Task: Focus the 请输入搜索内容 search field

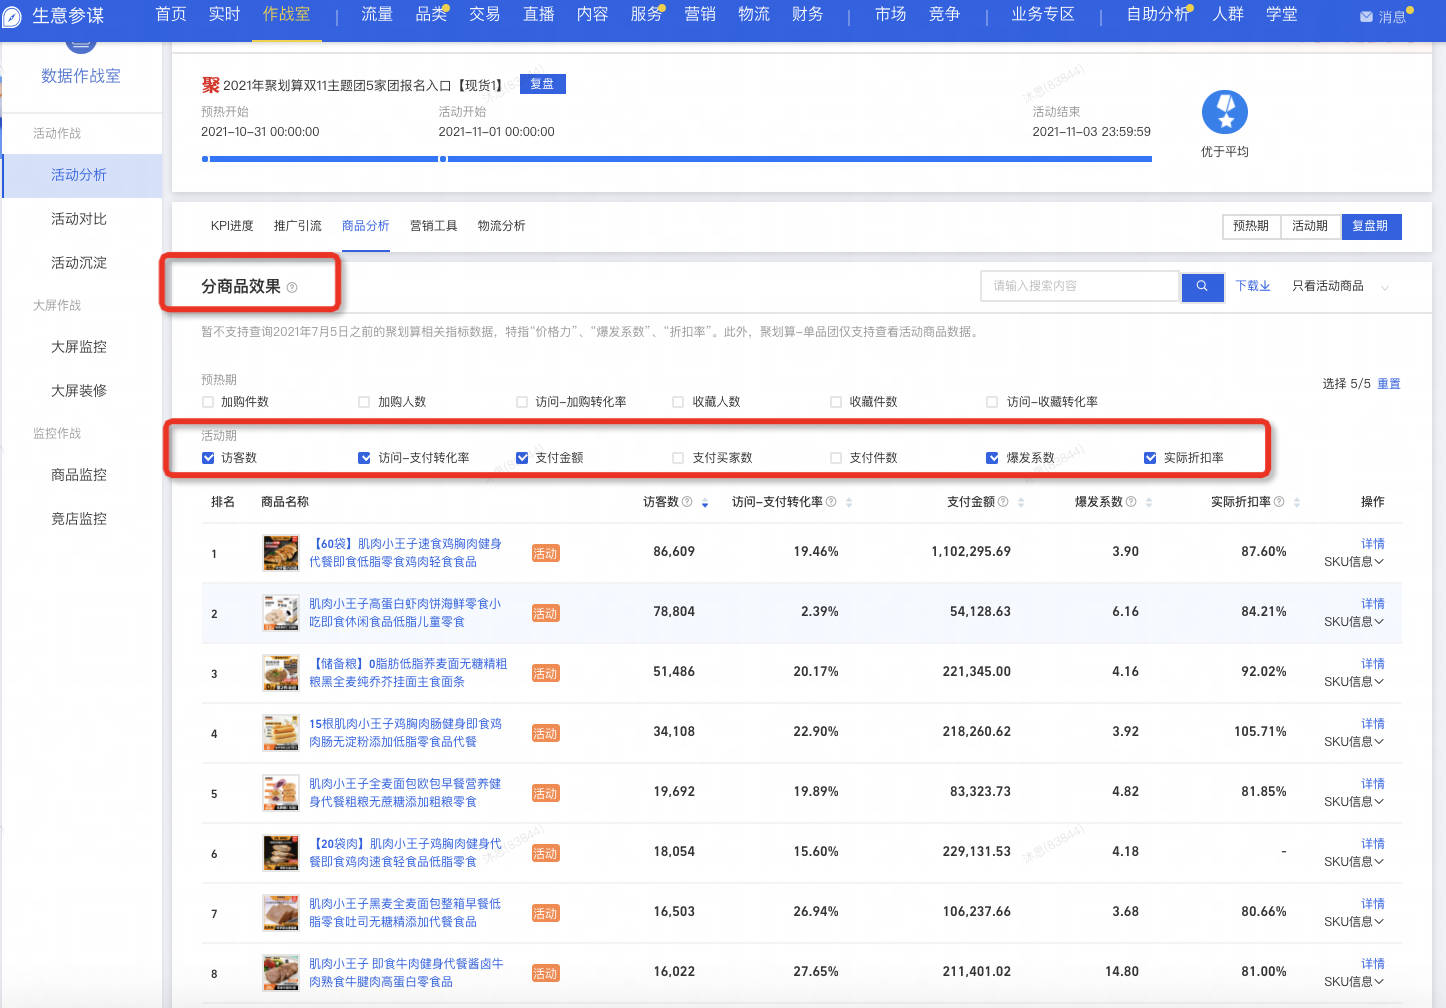Action: [x=1080, y=286]
